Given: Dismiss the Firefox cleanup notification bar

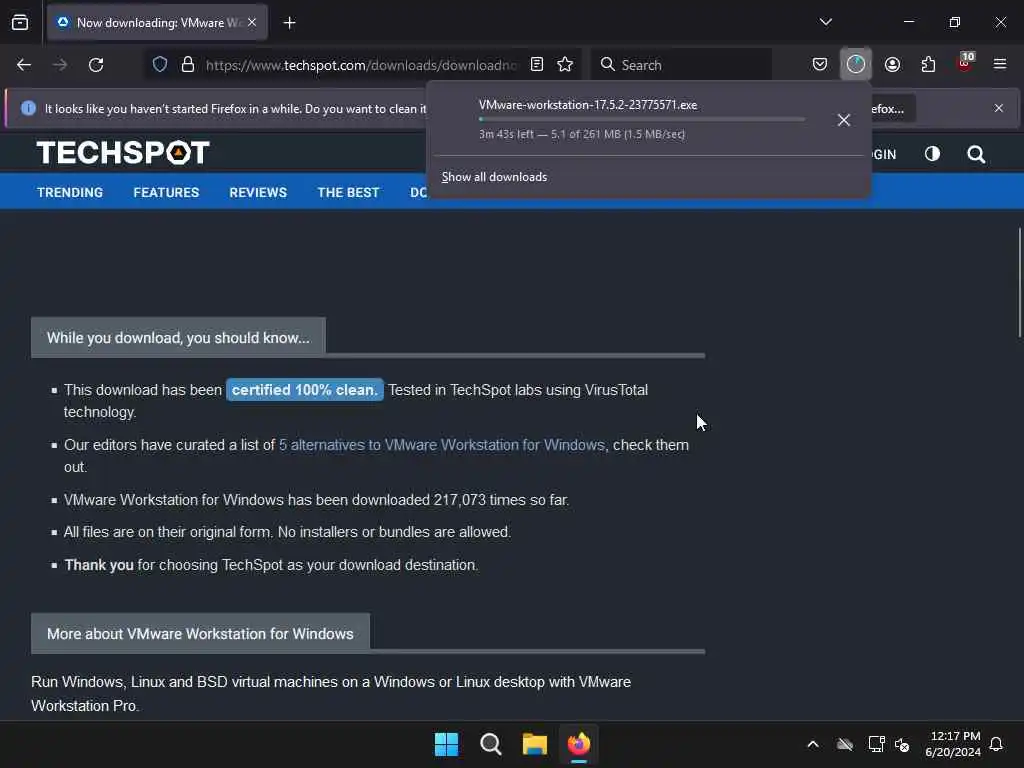Looking at the screenshot, I should [999, 108].
